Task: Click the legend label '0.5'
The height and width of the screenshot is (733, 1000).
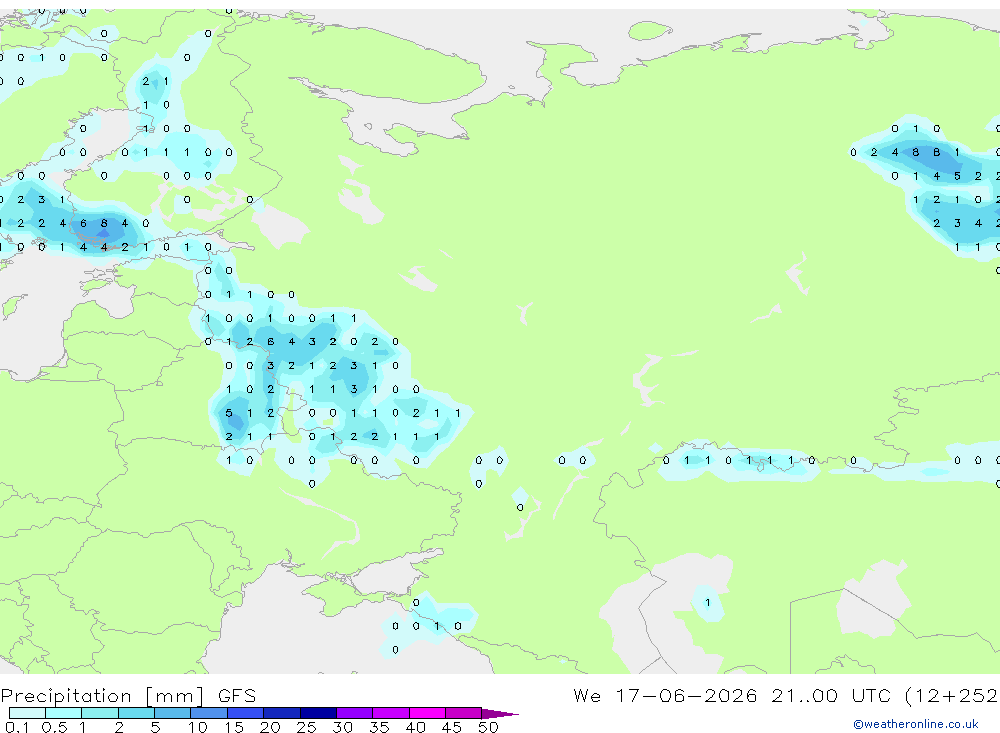Action: [x=54, y=727]
